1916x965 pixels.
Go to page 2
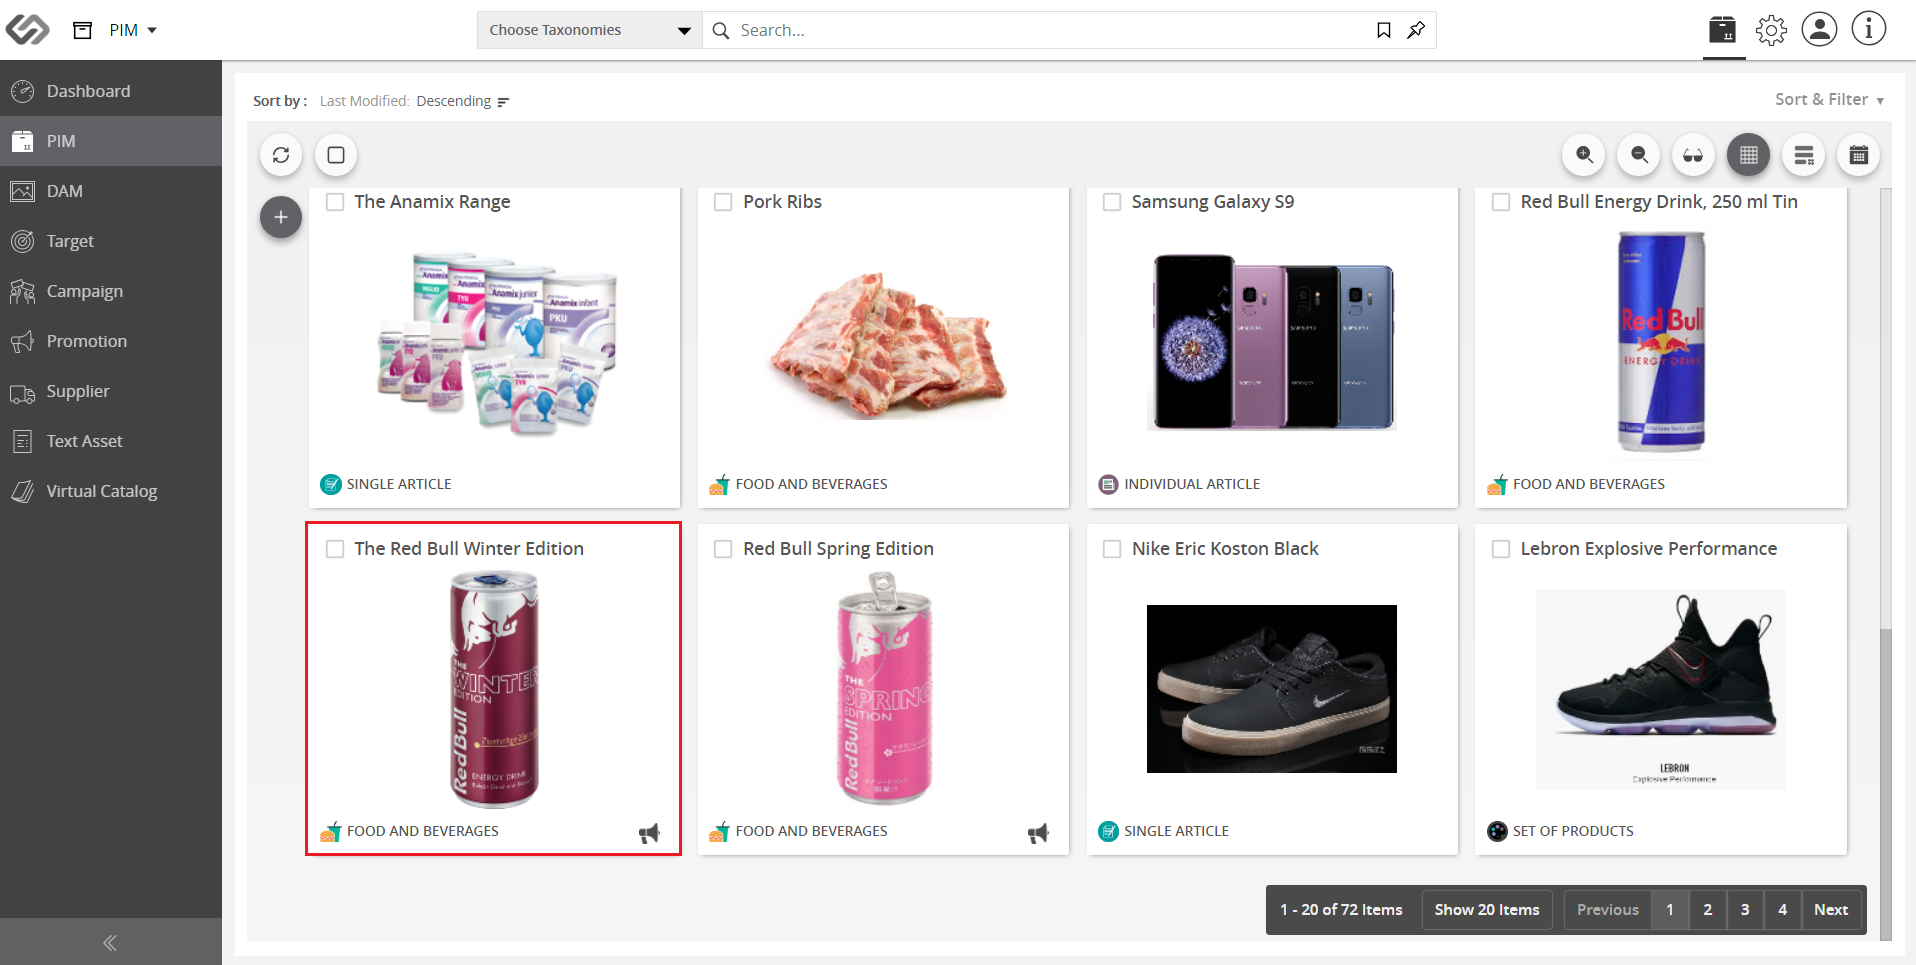tap(1708, 910)
